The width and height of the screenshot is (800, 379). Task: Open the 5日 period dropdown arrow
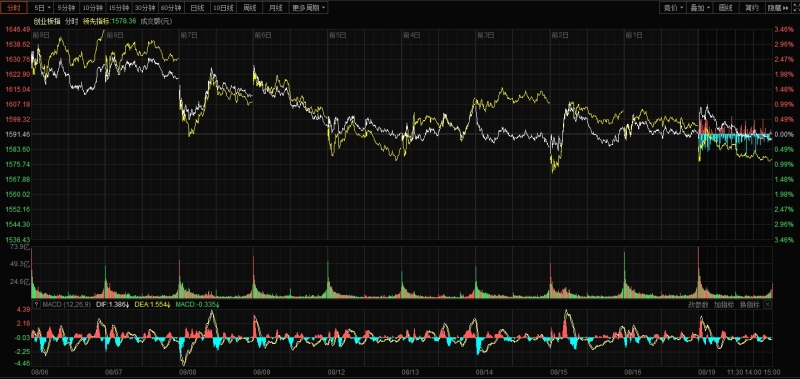coord(49,8)
